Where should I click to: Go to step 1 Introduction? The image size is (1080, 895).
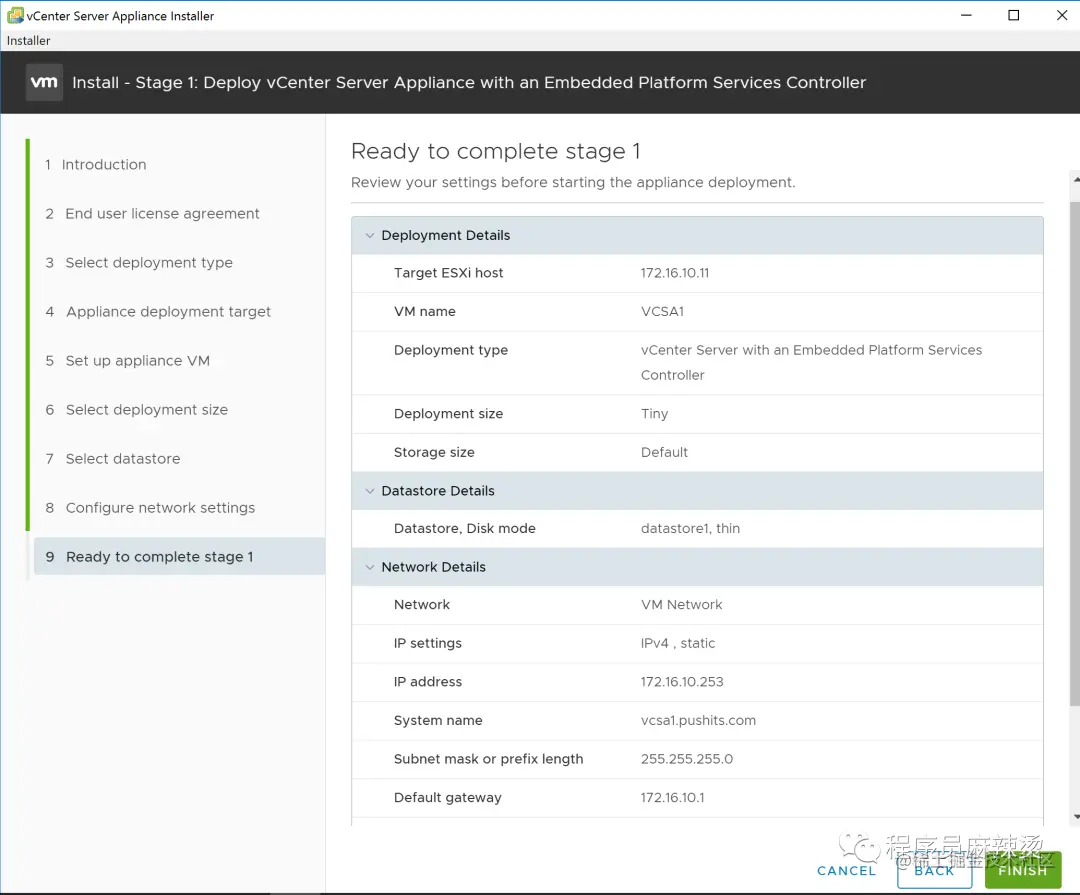click(96, 165)
